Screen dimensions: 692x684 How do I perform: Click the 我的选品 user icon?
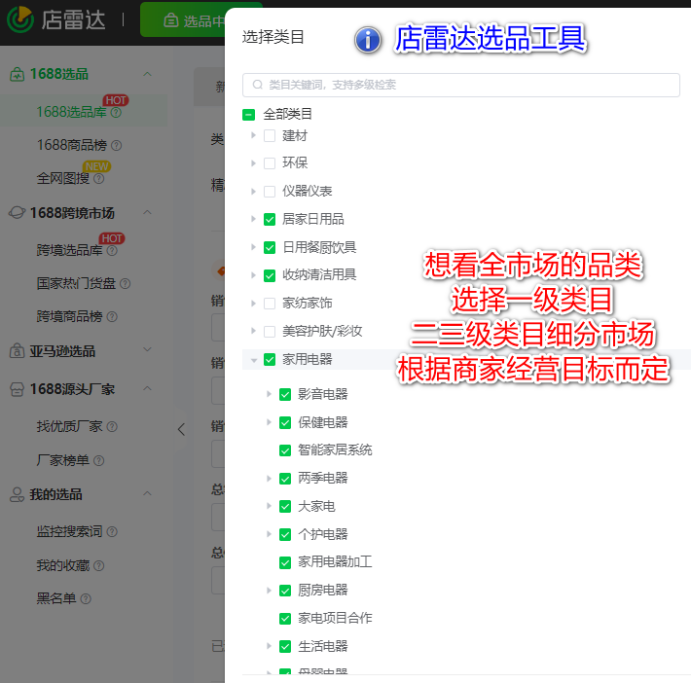pyautogui.click(x=17, y=494)
